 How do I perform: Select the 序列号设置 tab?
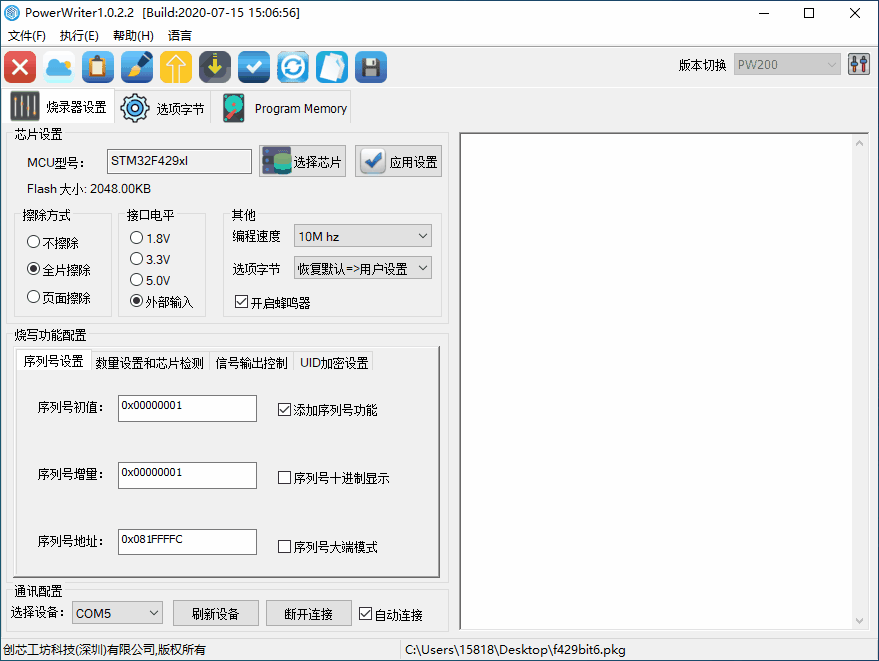[53, 361]
